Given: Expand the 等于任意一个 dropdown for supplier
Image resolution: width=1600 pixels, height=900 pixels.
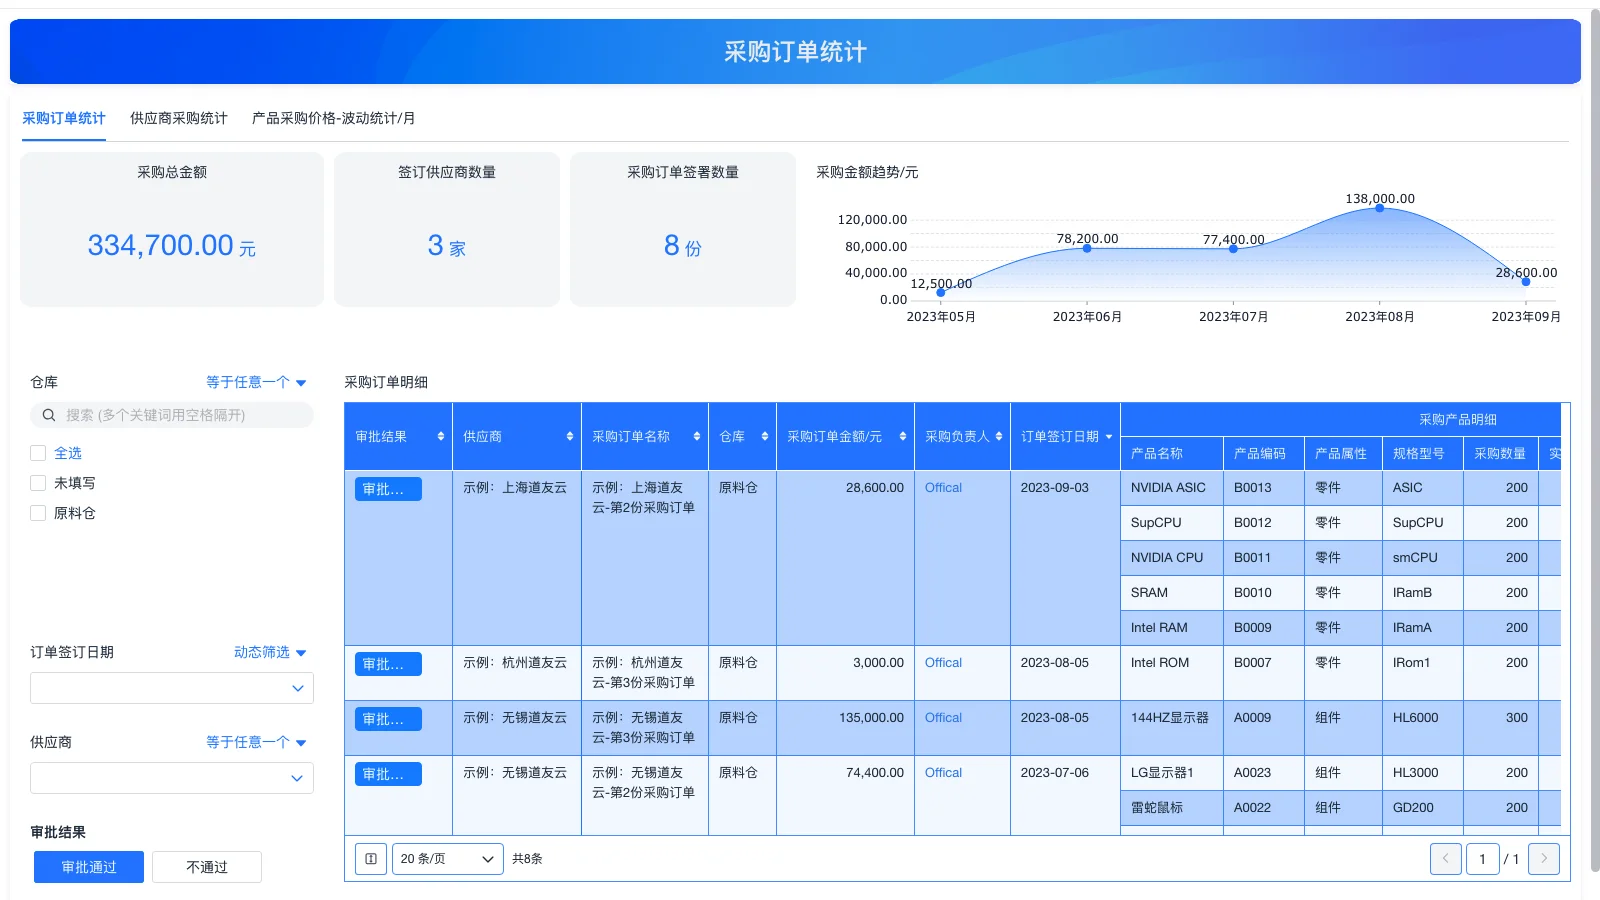Looking at the screenshot, I should (x=255, y=742).
